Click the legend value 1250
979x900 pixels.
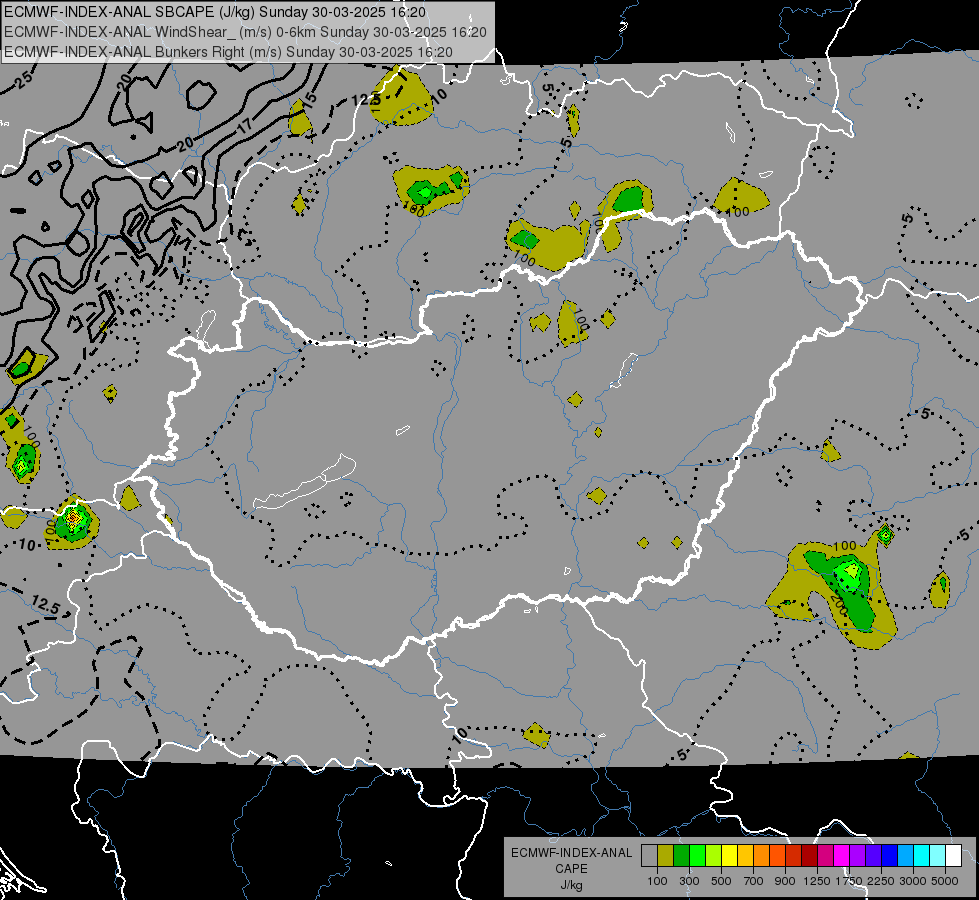(x=817, y=881)
